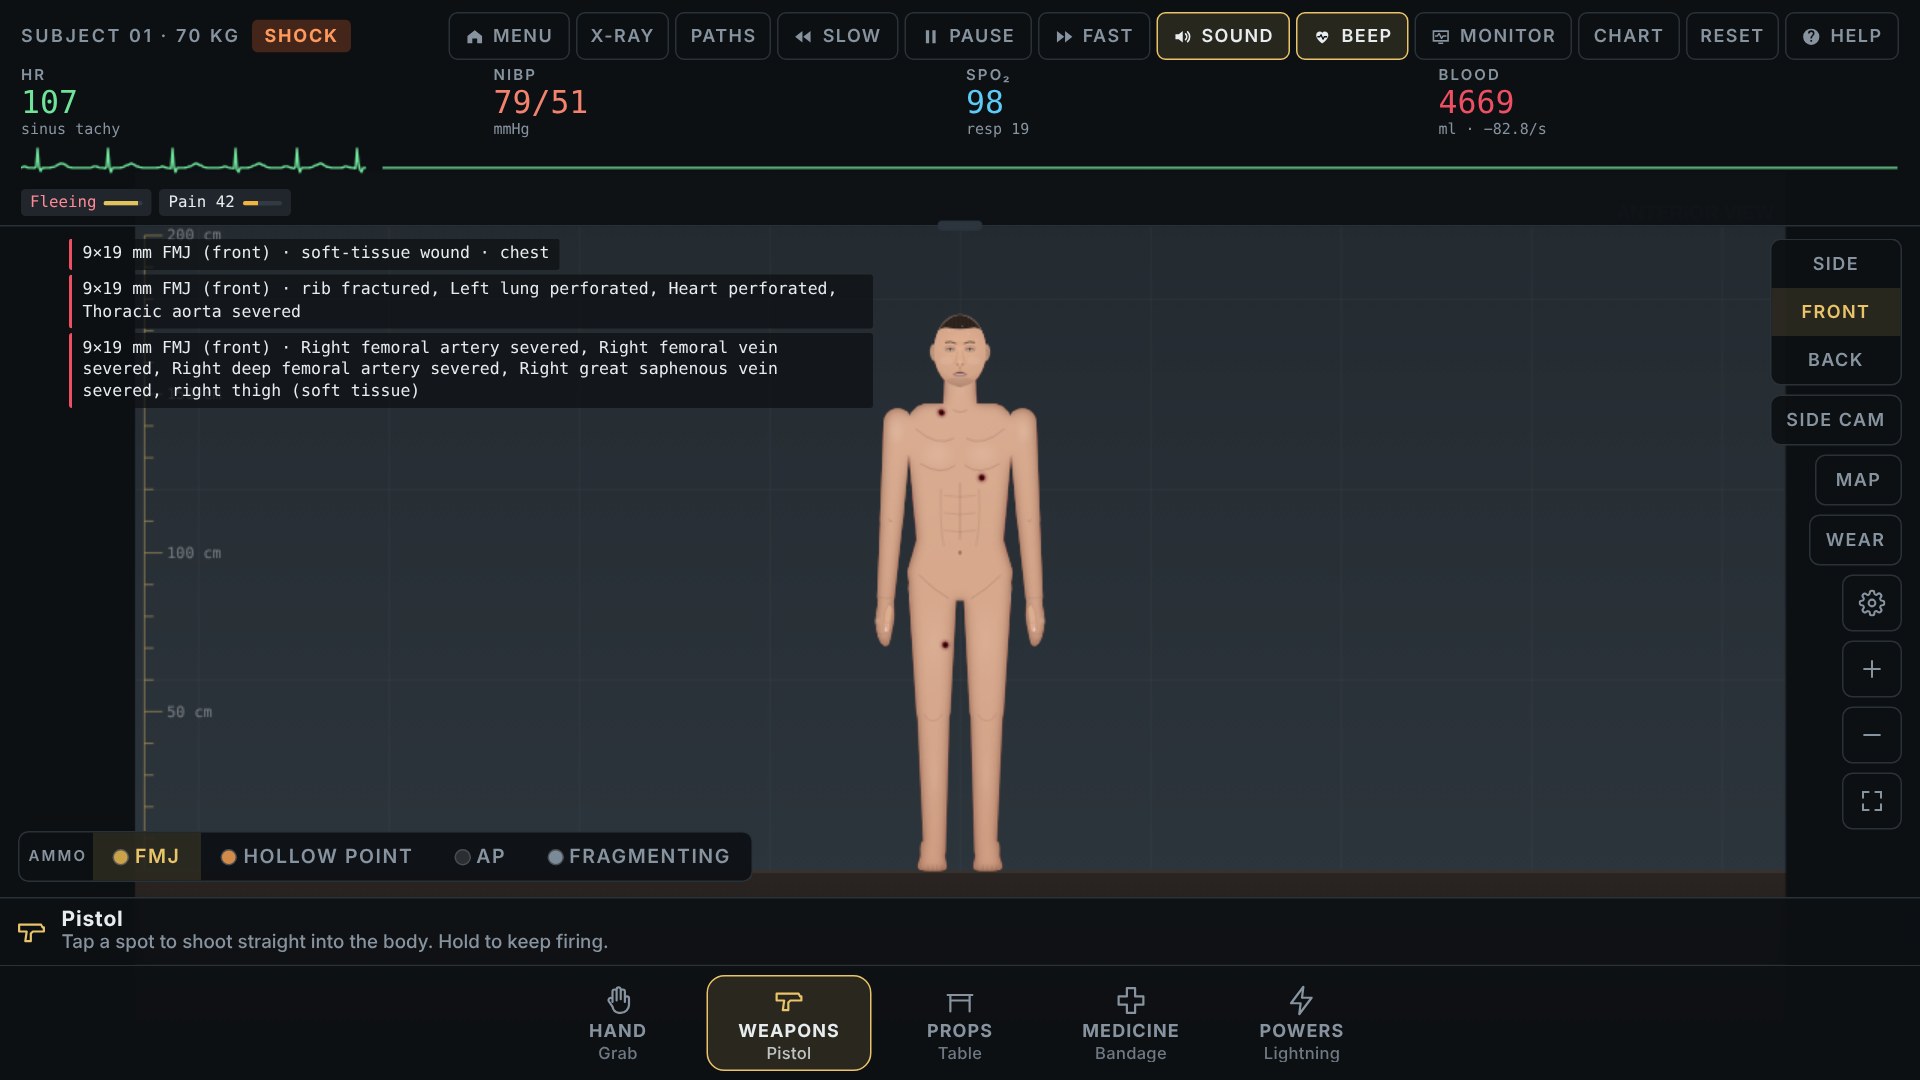Toggle the heartbeat Beep off
The height and width of the screenshot is (1080, 1920).
1352,36
